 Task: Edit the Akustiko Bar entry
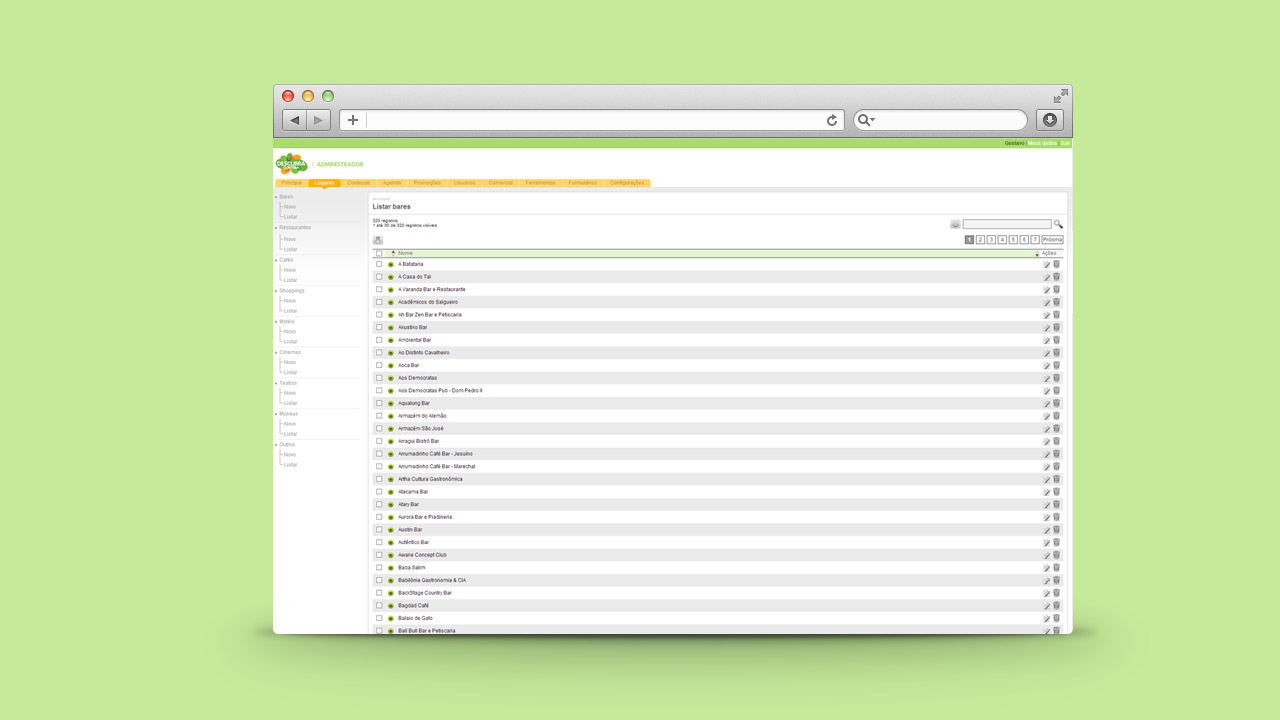click(x=1047, y=327)
